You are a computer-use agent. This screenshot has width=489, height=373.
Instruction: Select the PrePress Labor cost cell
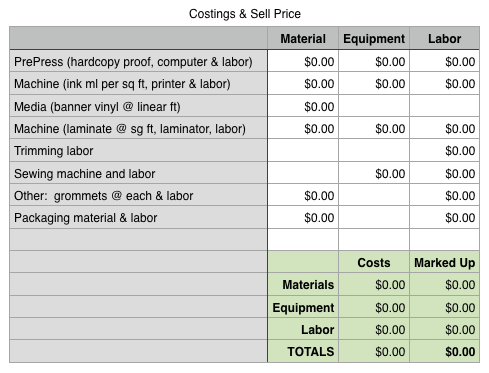(444, 61)
